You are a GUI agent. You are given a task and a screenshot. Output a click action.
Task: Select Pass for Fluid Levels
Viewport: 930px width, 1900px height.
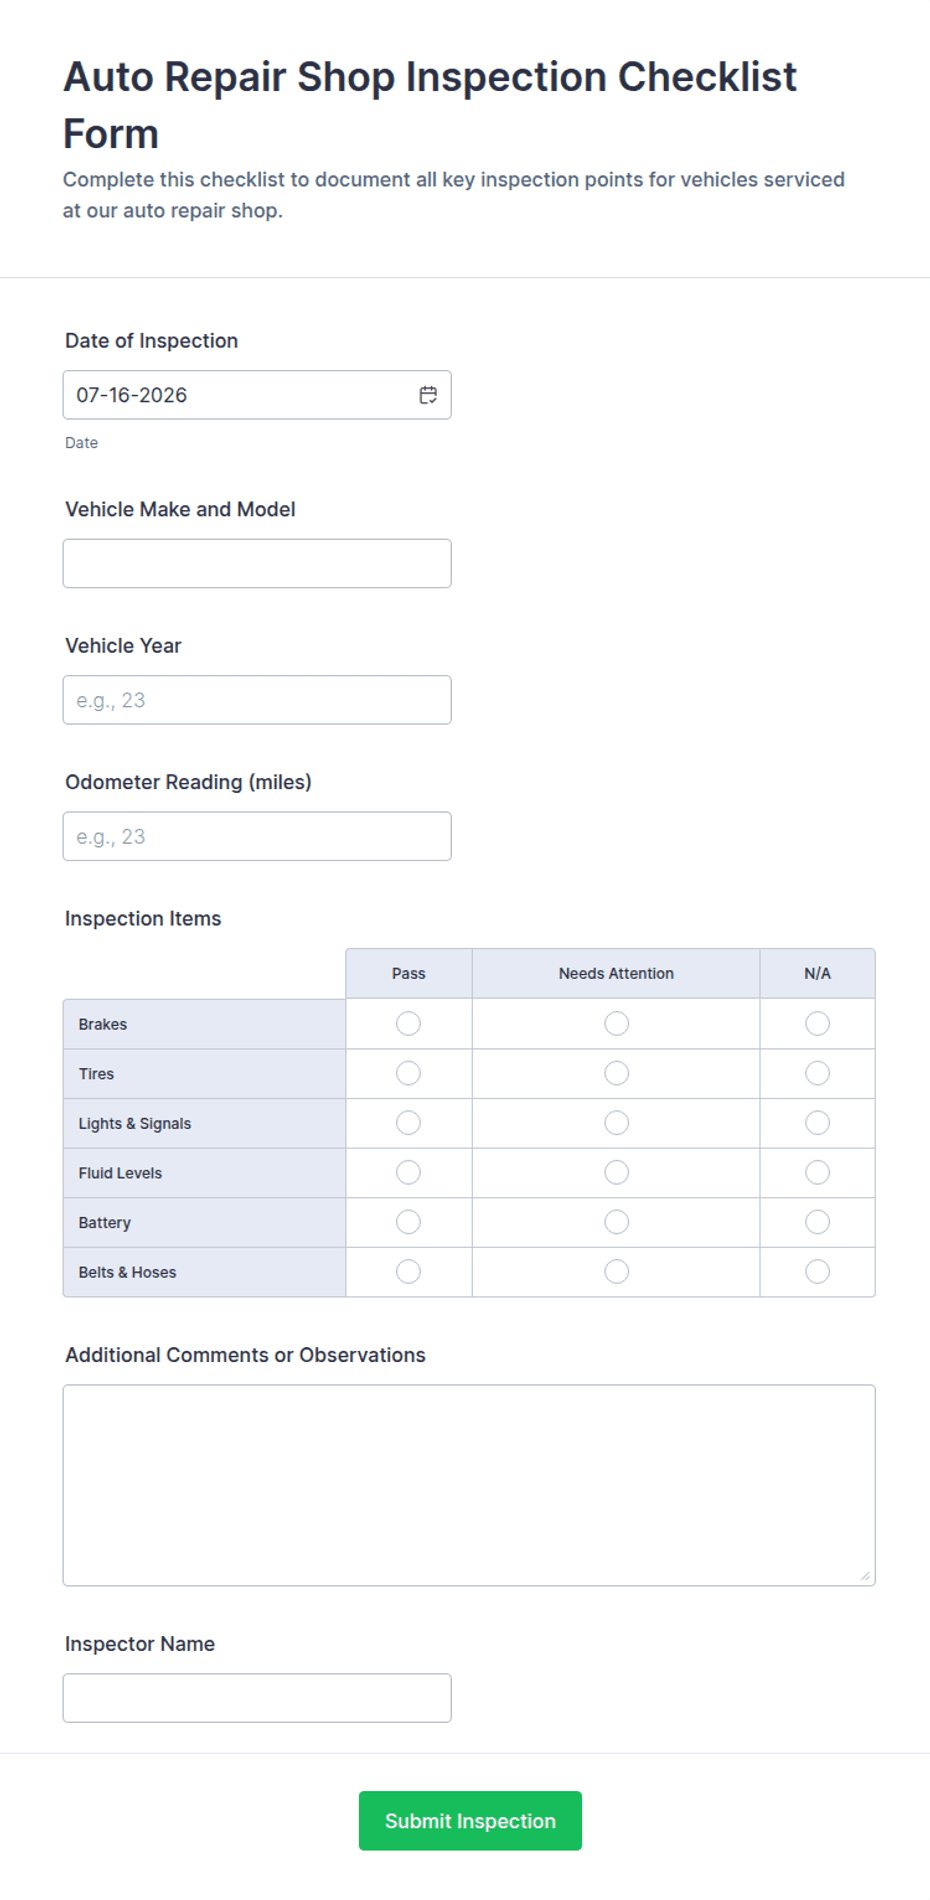click(408, 1172)
